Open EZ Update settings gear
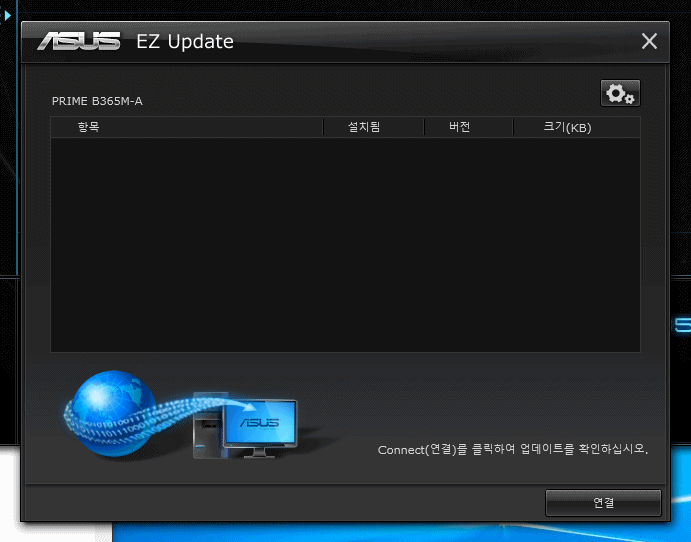691x542 pixels. pyautogui.click(x=620, y=93)
